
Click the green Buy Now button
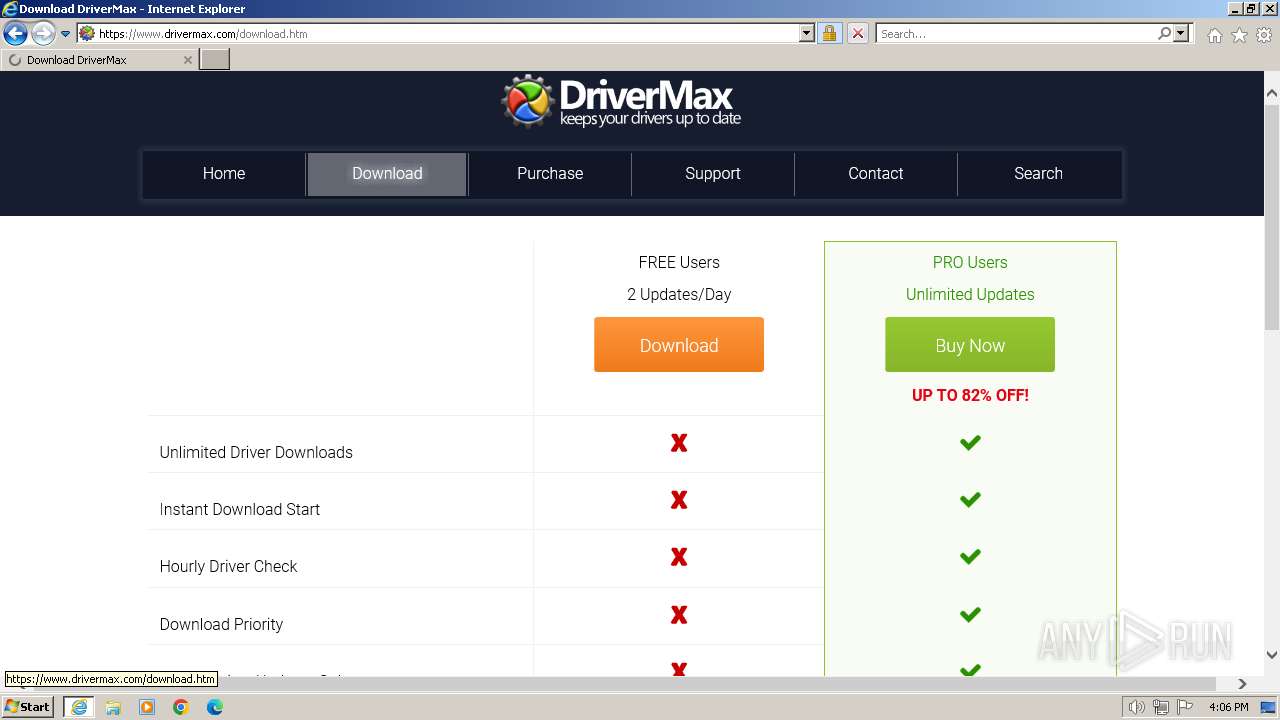pyautogui.click(x=970, y=345)
